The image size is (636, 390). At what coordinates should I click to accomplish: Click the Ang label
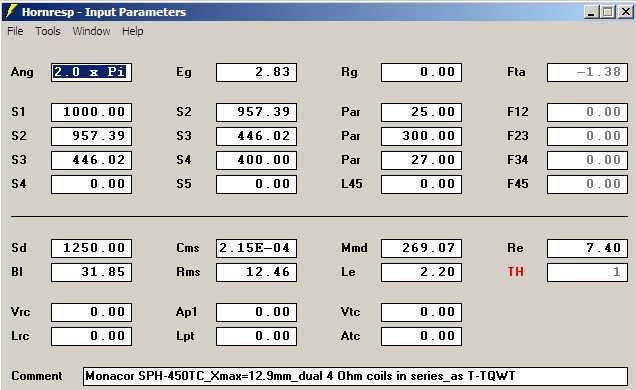click(22, 72)
